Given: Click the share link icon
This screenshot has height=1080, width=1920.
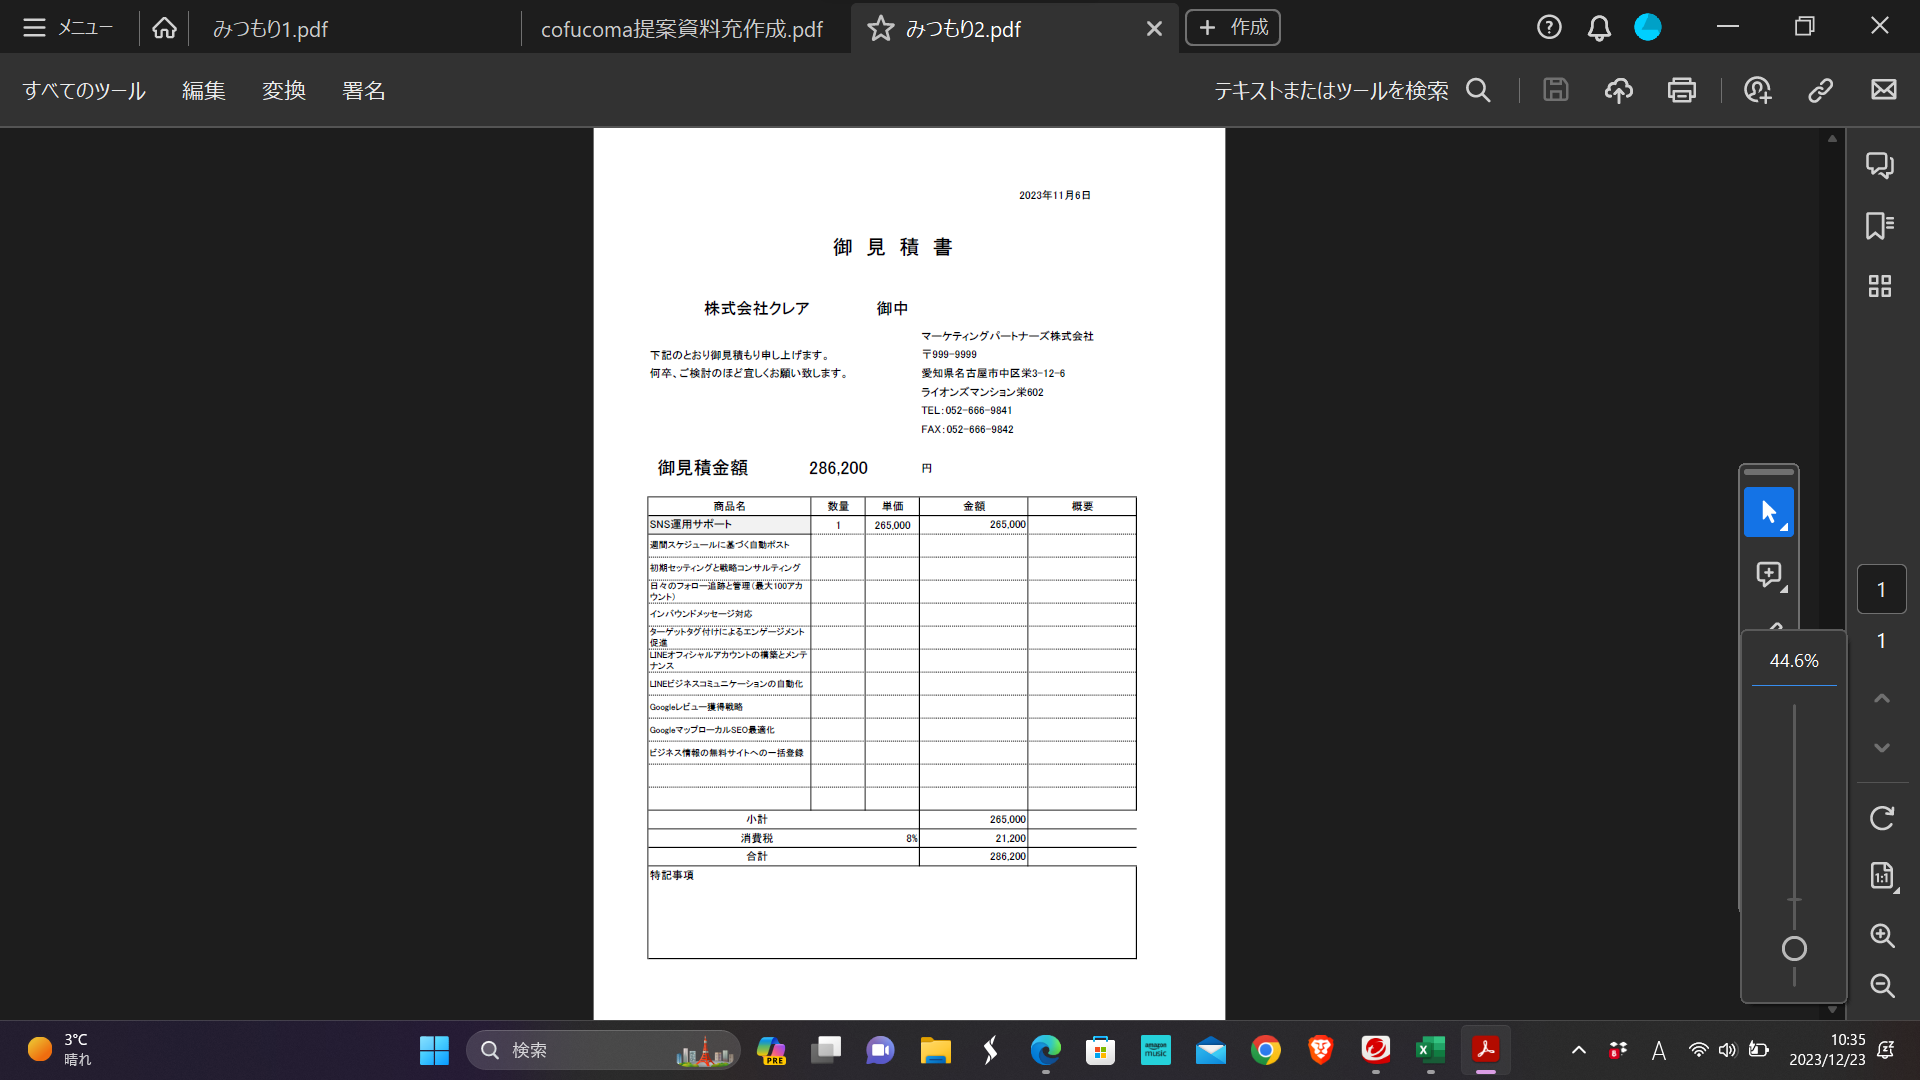Looking at the screenshot, I should [1820, 90].
